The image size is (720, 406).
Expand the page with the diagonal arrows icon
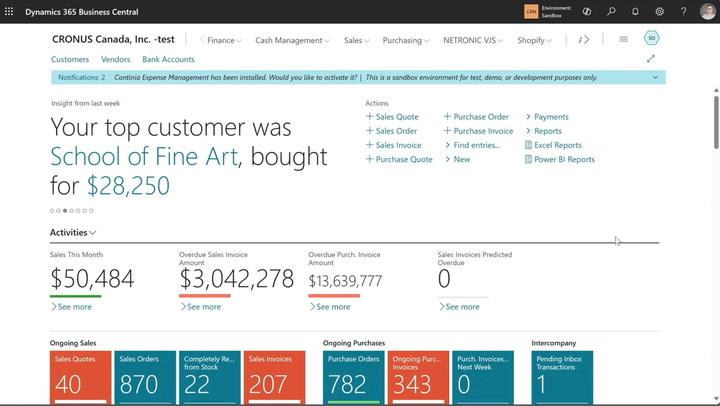(x=651, y=59)
